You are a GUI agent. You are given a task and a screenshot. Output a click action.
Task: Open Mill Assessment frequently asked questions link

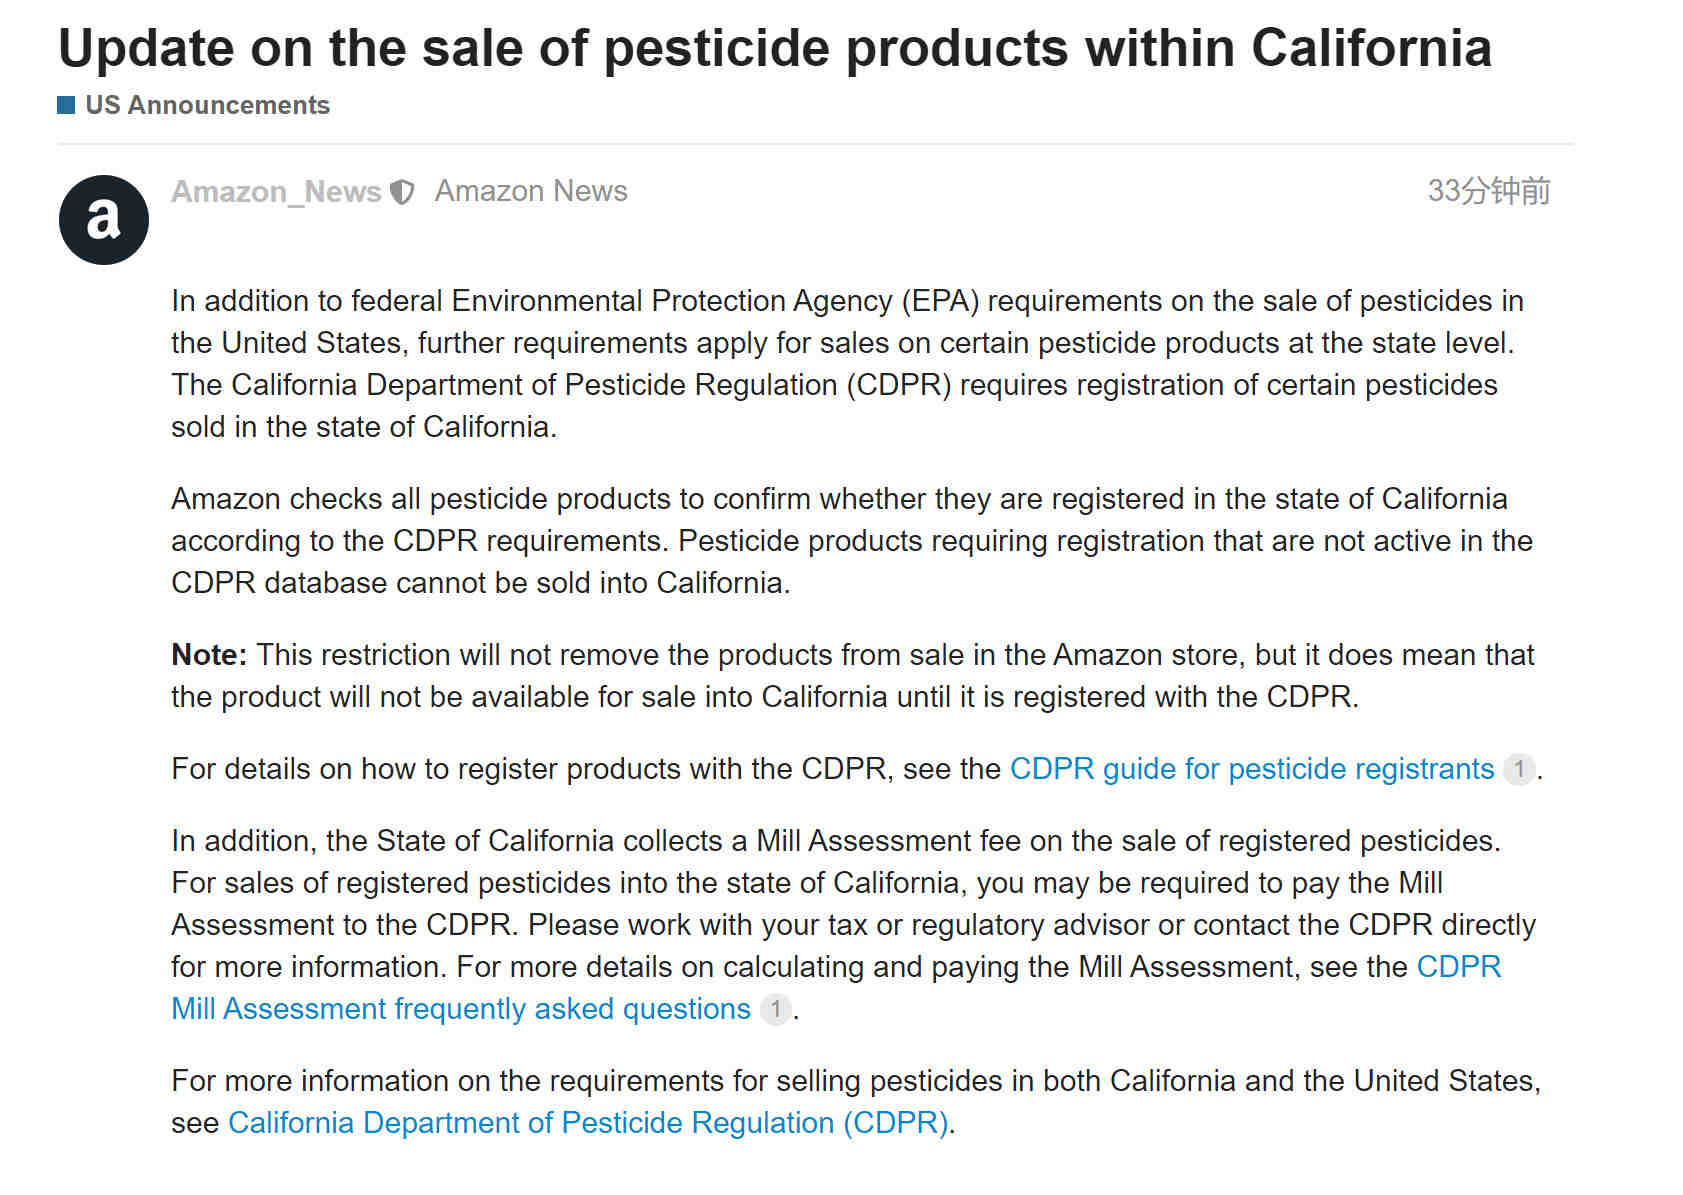coord(461,1008)
